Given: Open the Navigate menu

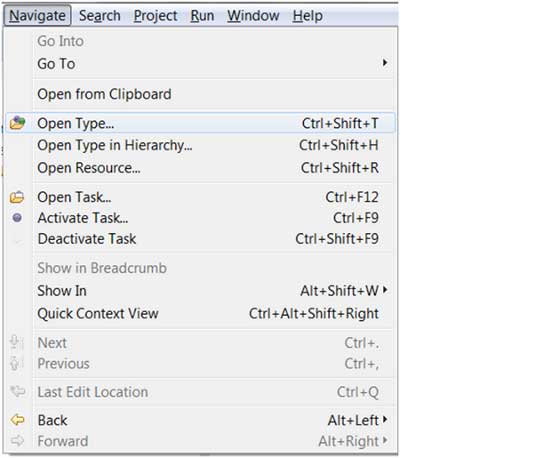Looking at the screenshot, I should tap(37, 15).
